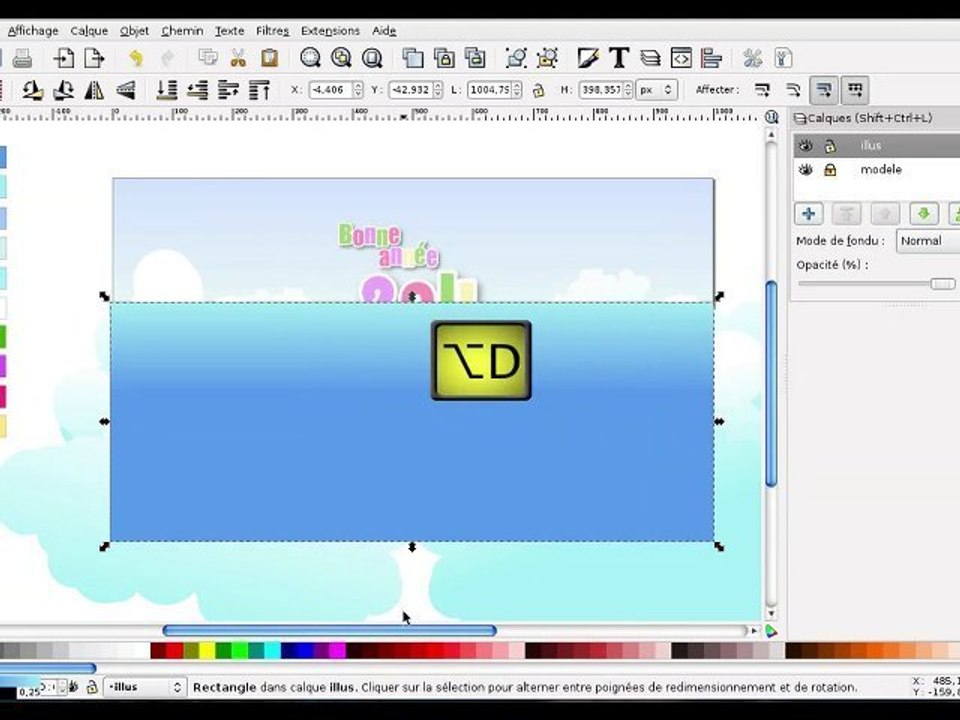
Task: Toggle scale rounded corners Affecter button
Action: pyautogui.click(x=793, y=91)
